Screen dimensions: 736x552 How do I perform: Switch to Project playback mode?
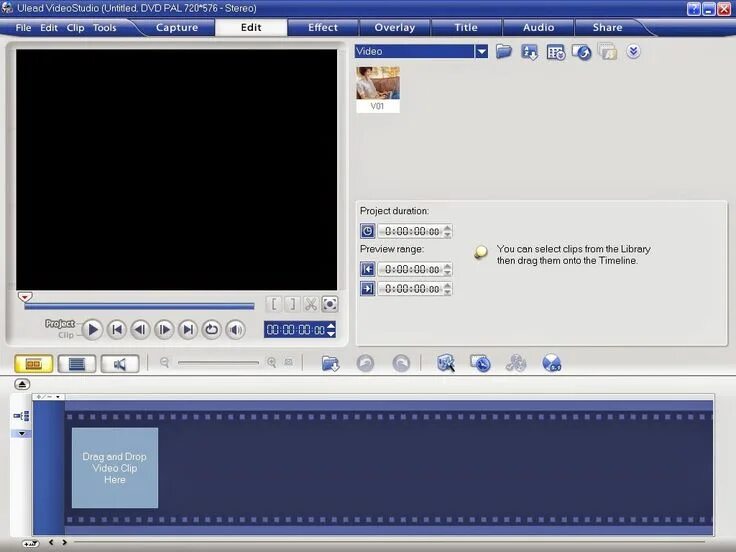click(60, 323)
